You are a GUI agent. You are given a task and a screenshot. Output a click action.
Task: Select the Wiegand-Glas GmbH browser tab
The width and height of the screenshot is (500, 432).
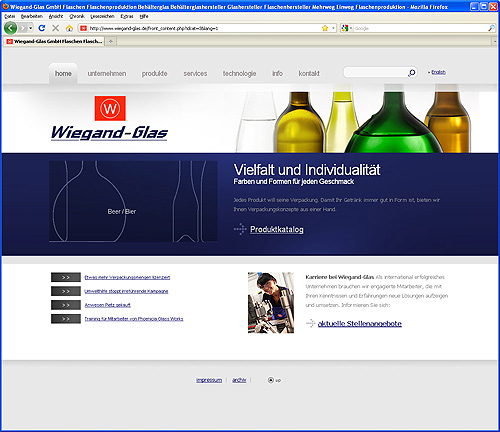(x=54, y=41)
